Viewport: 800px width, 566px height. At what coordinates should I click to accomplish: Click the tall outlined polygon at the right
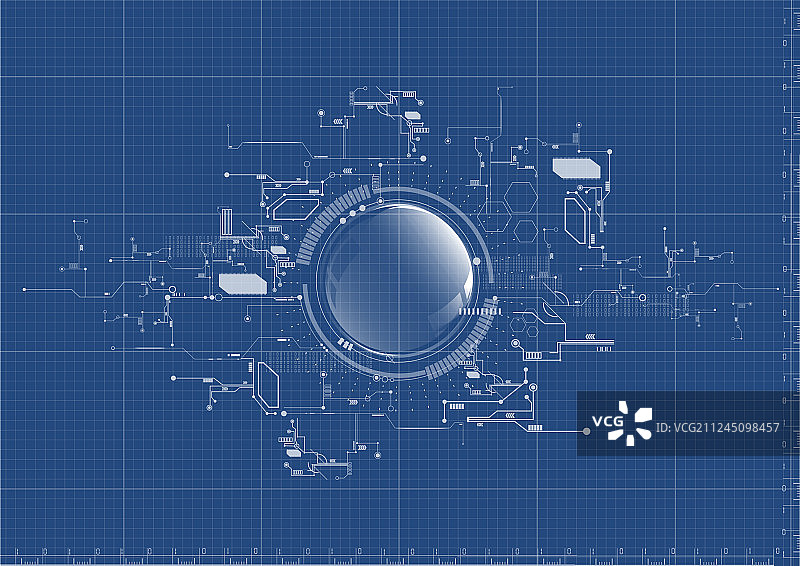pos(576,221)
